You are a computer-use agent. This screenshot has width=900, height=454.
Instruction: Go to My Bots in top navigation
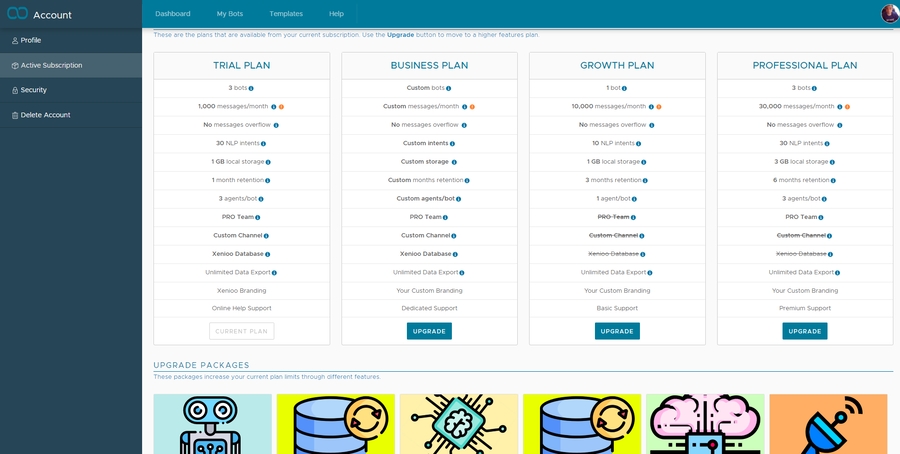coord(229,14)
